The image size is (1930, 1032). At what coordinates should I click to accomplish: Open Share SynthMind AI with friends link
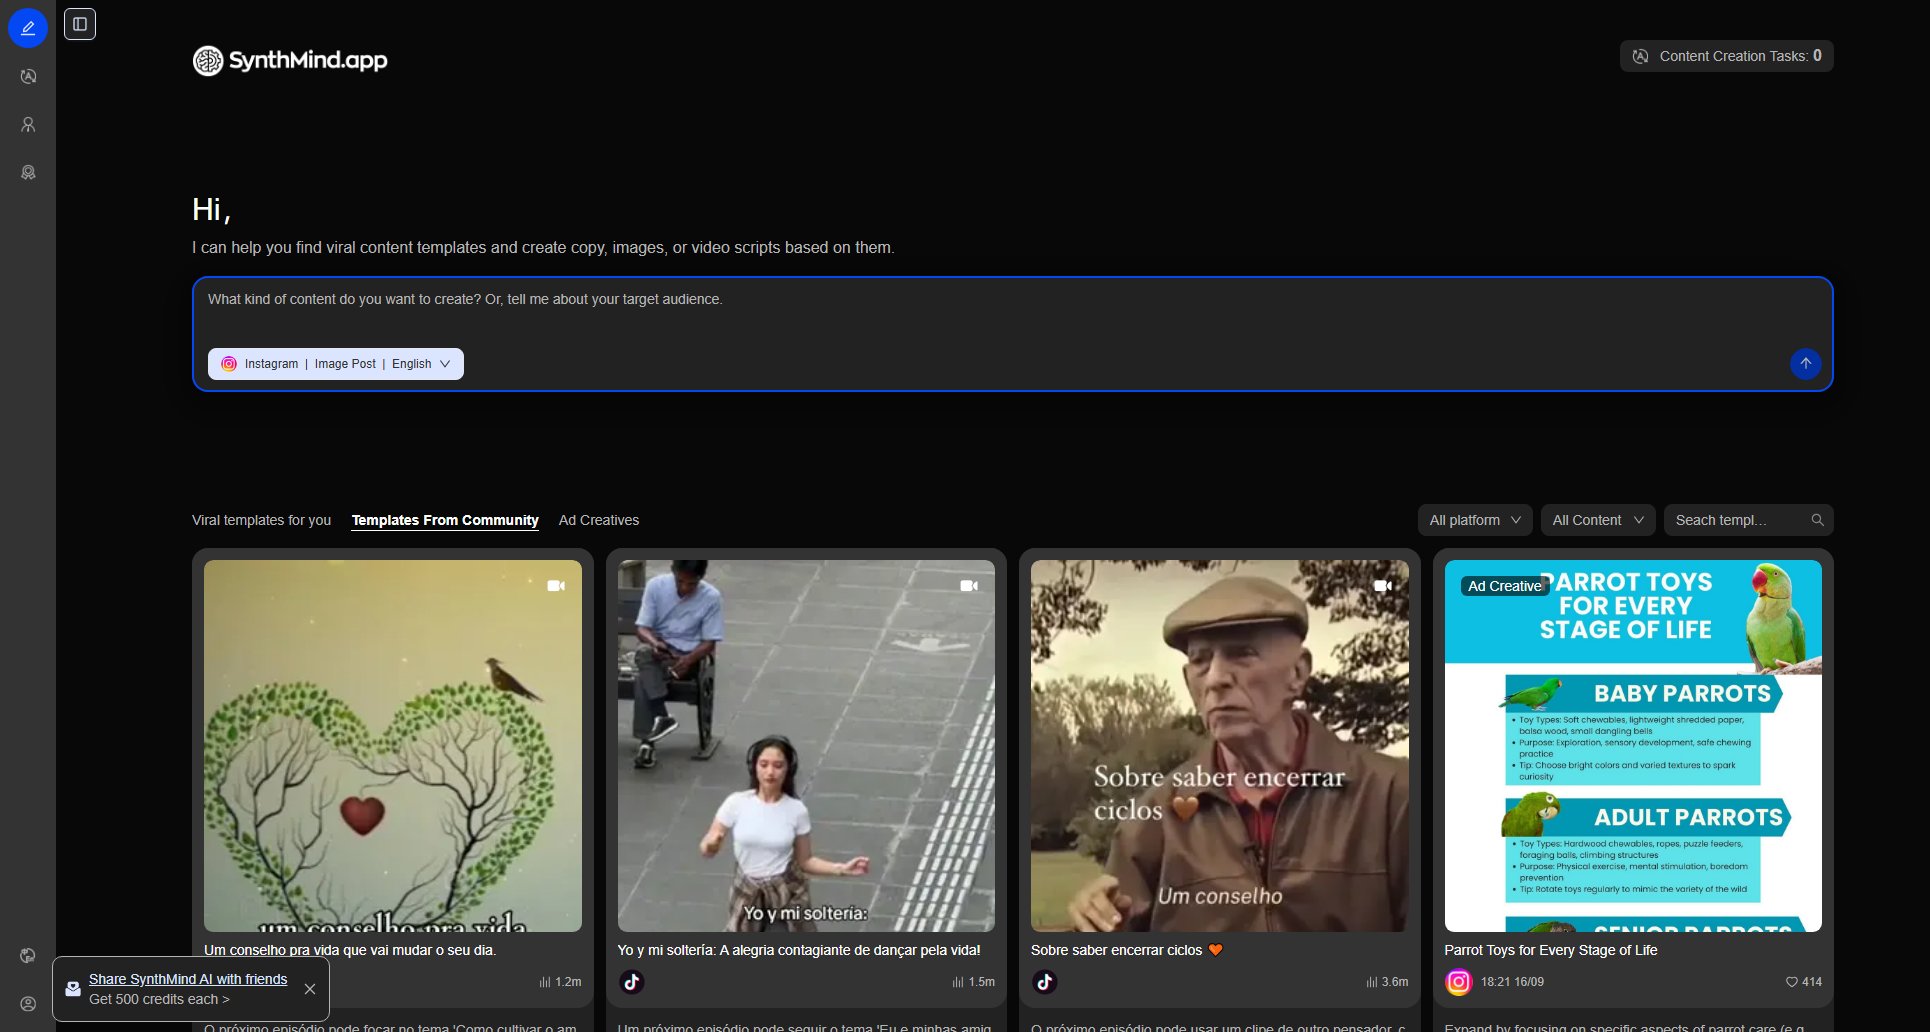point(188,979)
